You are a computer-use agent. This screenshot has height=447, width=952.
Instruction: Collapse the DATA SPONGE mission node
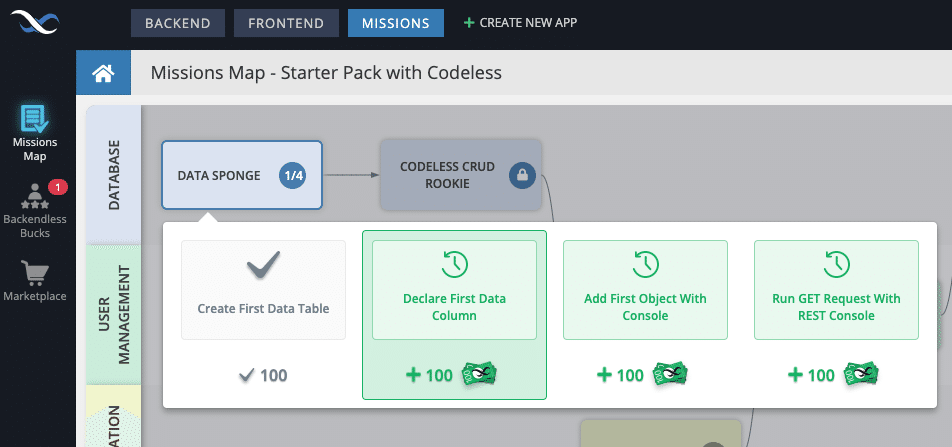pyautogui.click(x=242, y=175)
